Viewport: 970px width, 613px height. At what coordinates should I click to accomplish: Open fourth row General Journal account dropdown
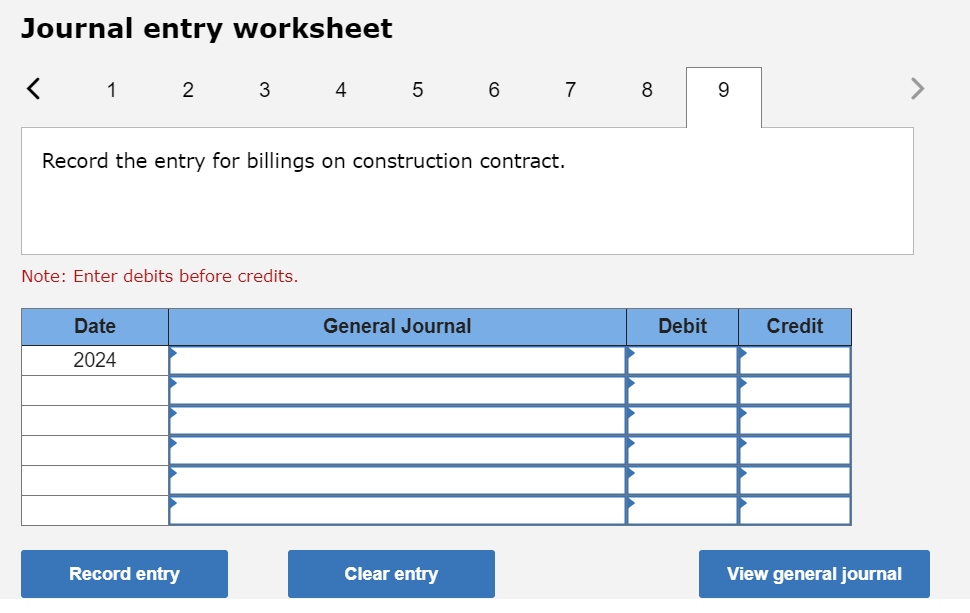pyautogui.click(x=397, y=451)
